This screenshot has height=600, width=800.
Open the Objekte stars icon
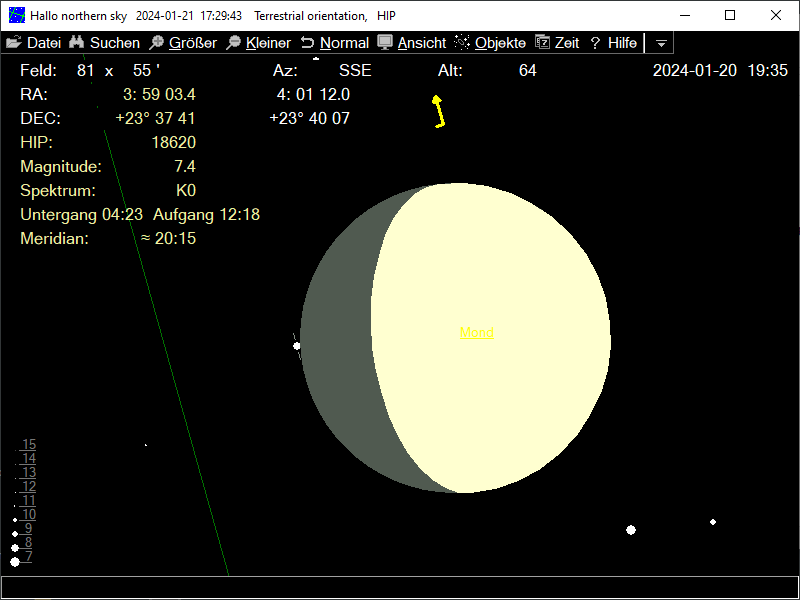[x=462, y=43]
